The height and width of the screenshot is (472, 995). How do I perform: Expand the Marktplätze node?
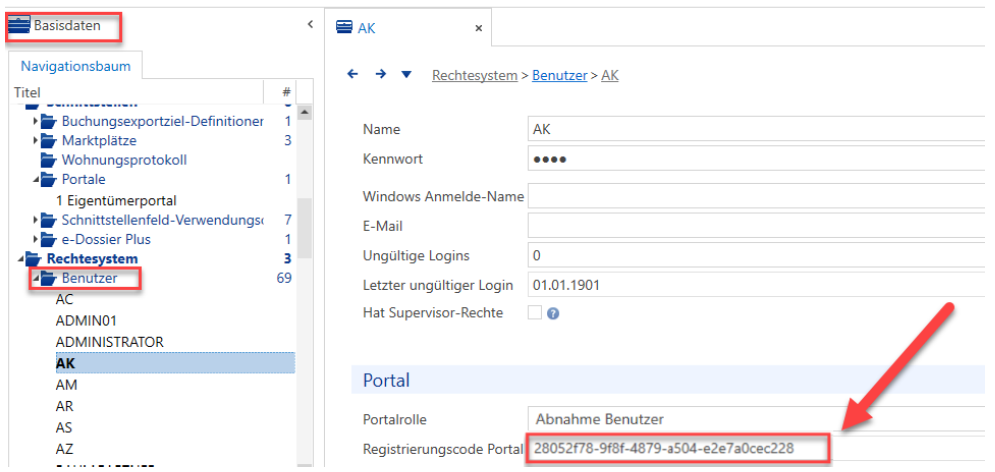[36, 140]
